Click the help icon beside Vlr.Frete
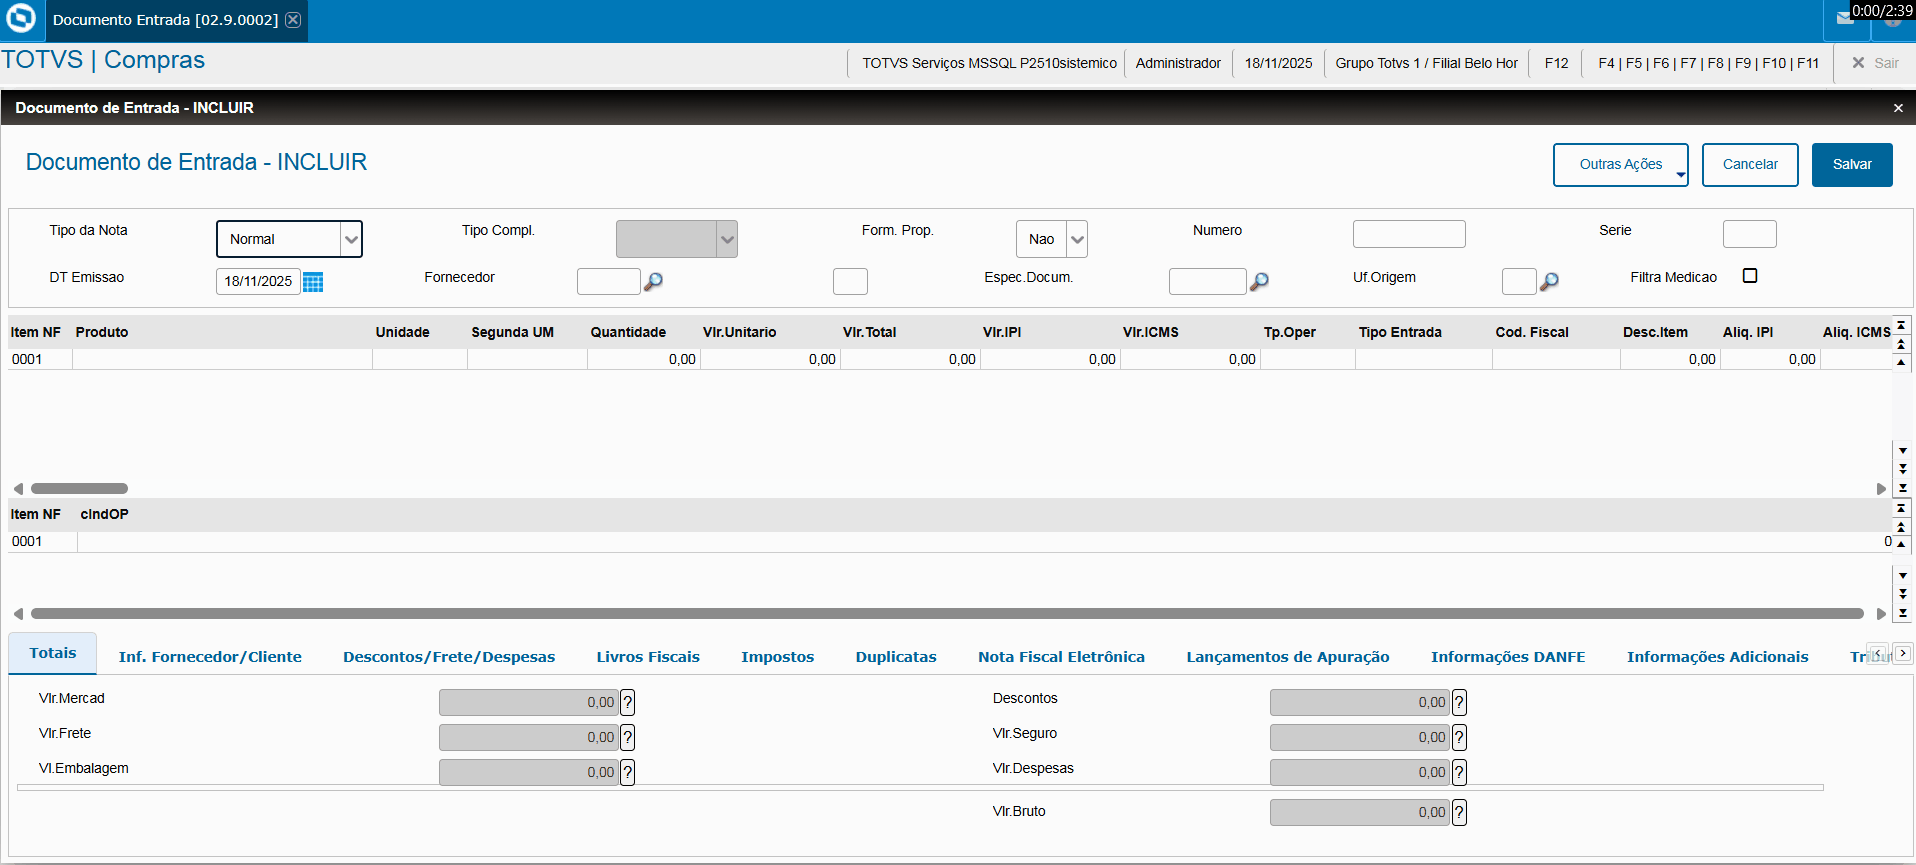 click(x=627, y=737)
